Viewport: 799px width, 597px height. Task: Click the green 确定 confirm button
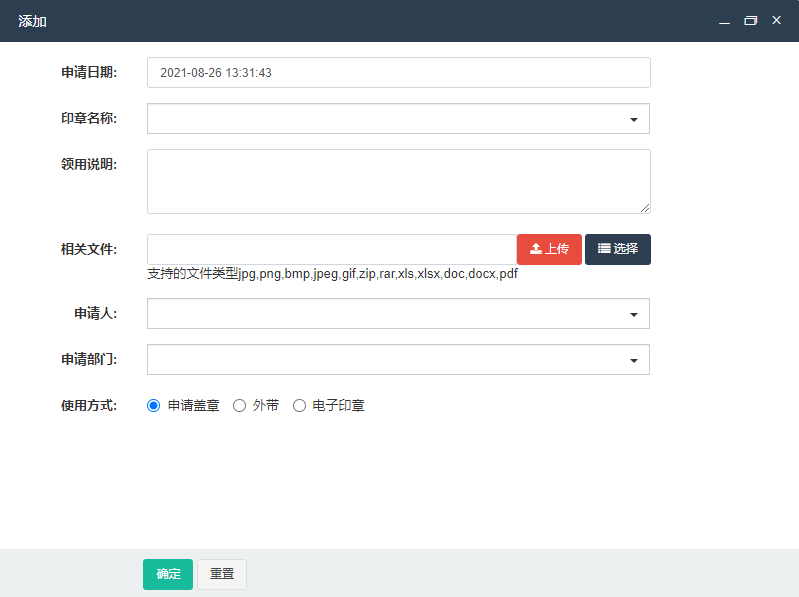(168, 574)
